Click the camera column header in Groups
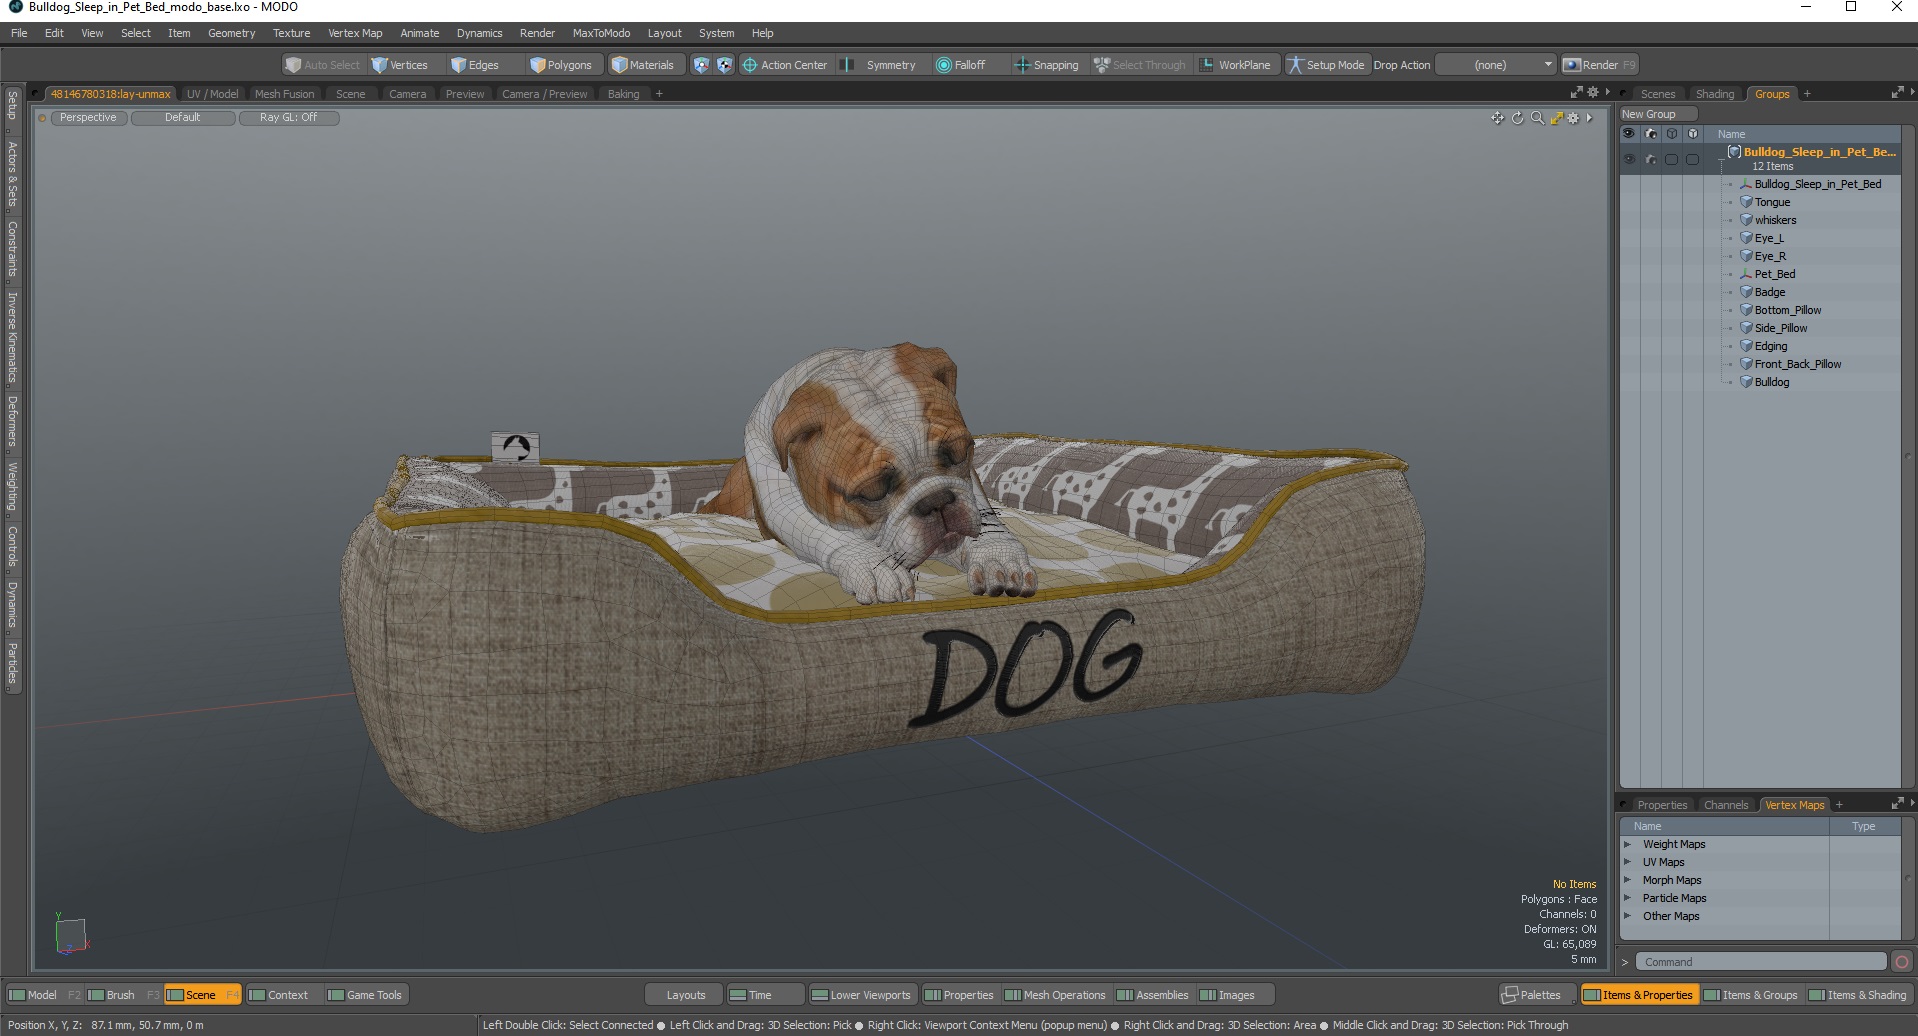Screen dimensions: 1918x1036 click(1651, 133)
